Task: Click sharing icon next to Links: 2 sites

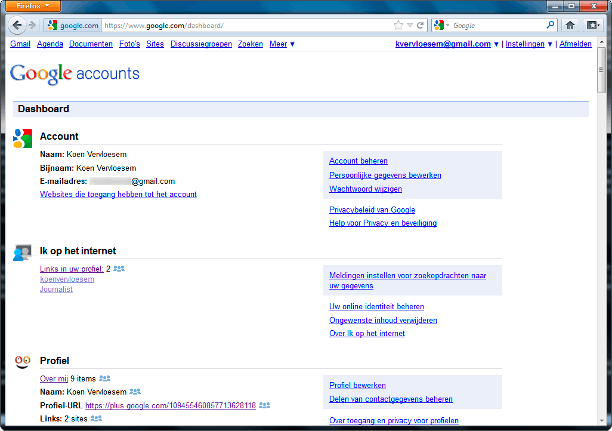Action: click(x=96, y=419)
